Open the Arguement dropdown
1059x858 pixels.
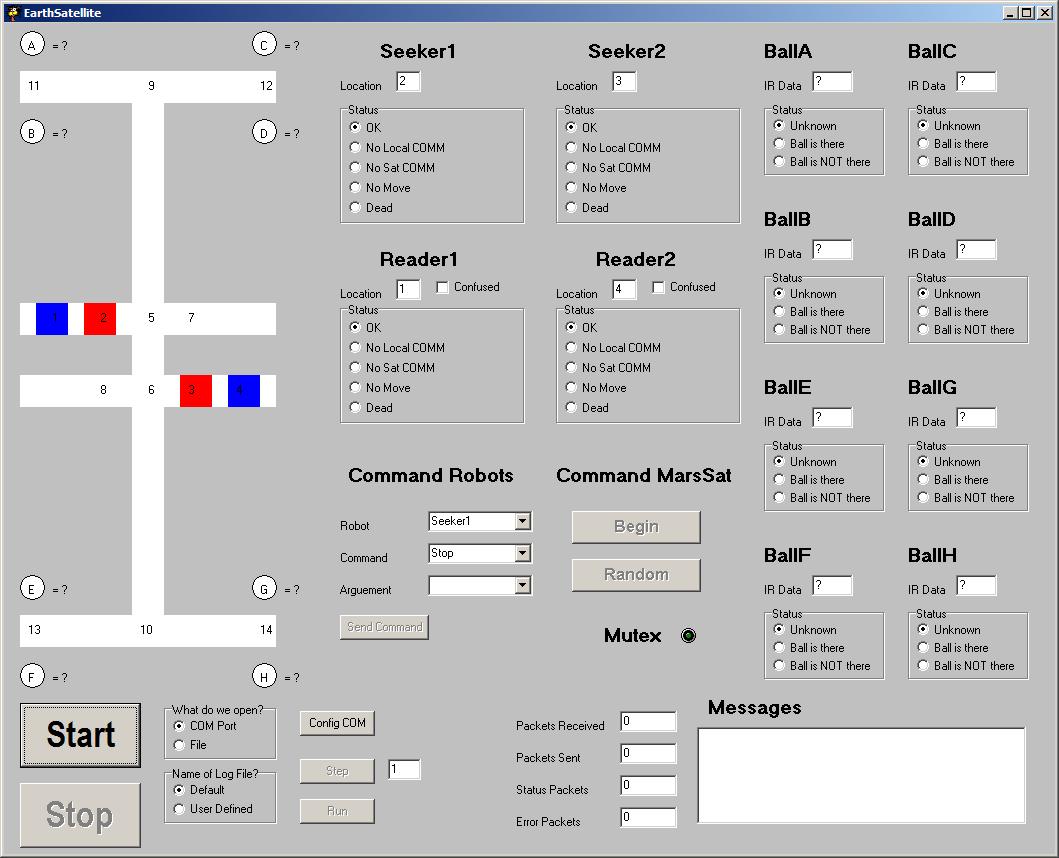(x=522, y=586)
